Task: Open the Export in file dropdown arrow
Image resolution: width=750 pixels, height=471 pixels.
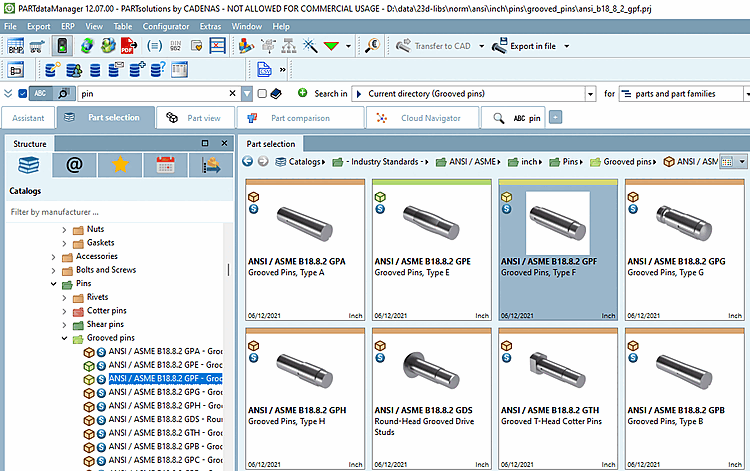Action: 567,46
